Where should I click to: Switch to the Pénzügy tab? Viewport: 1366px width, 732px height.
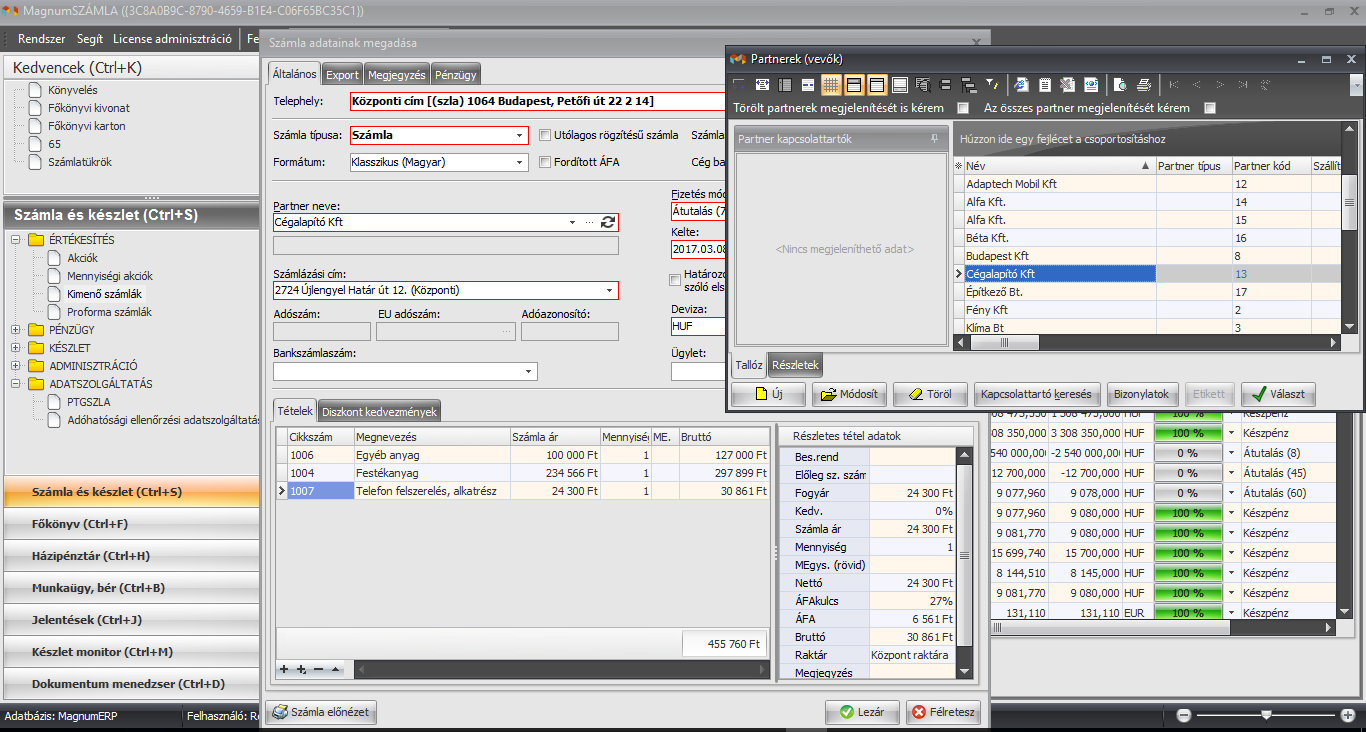456,75
